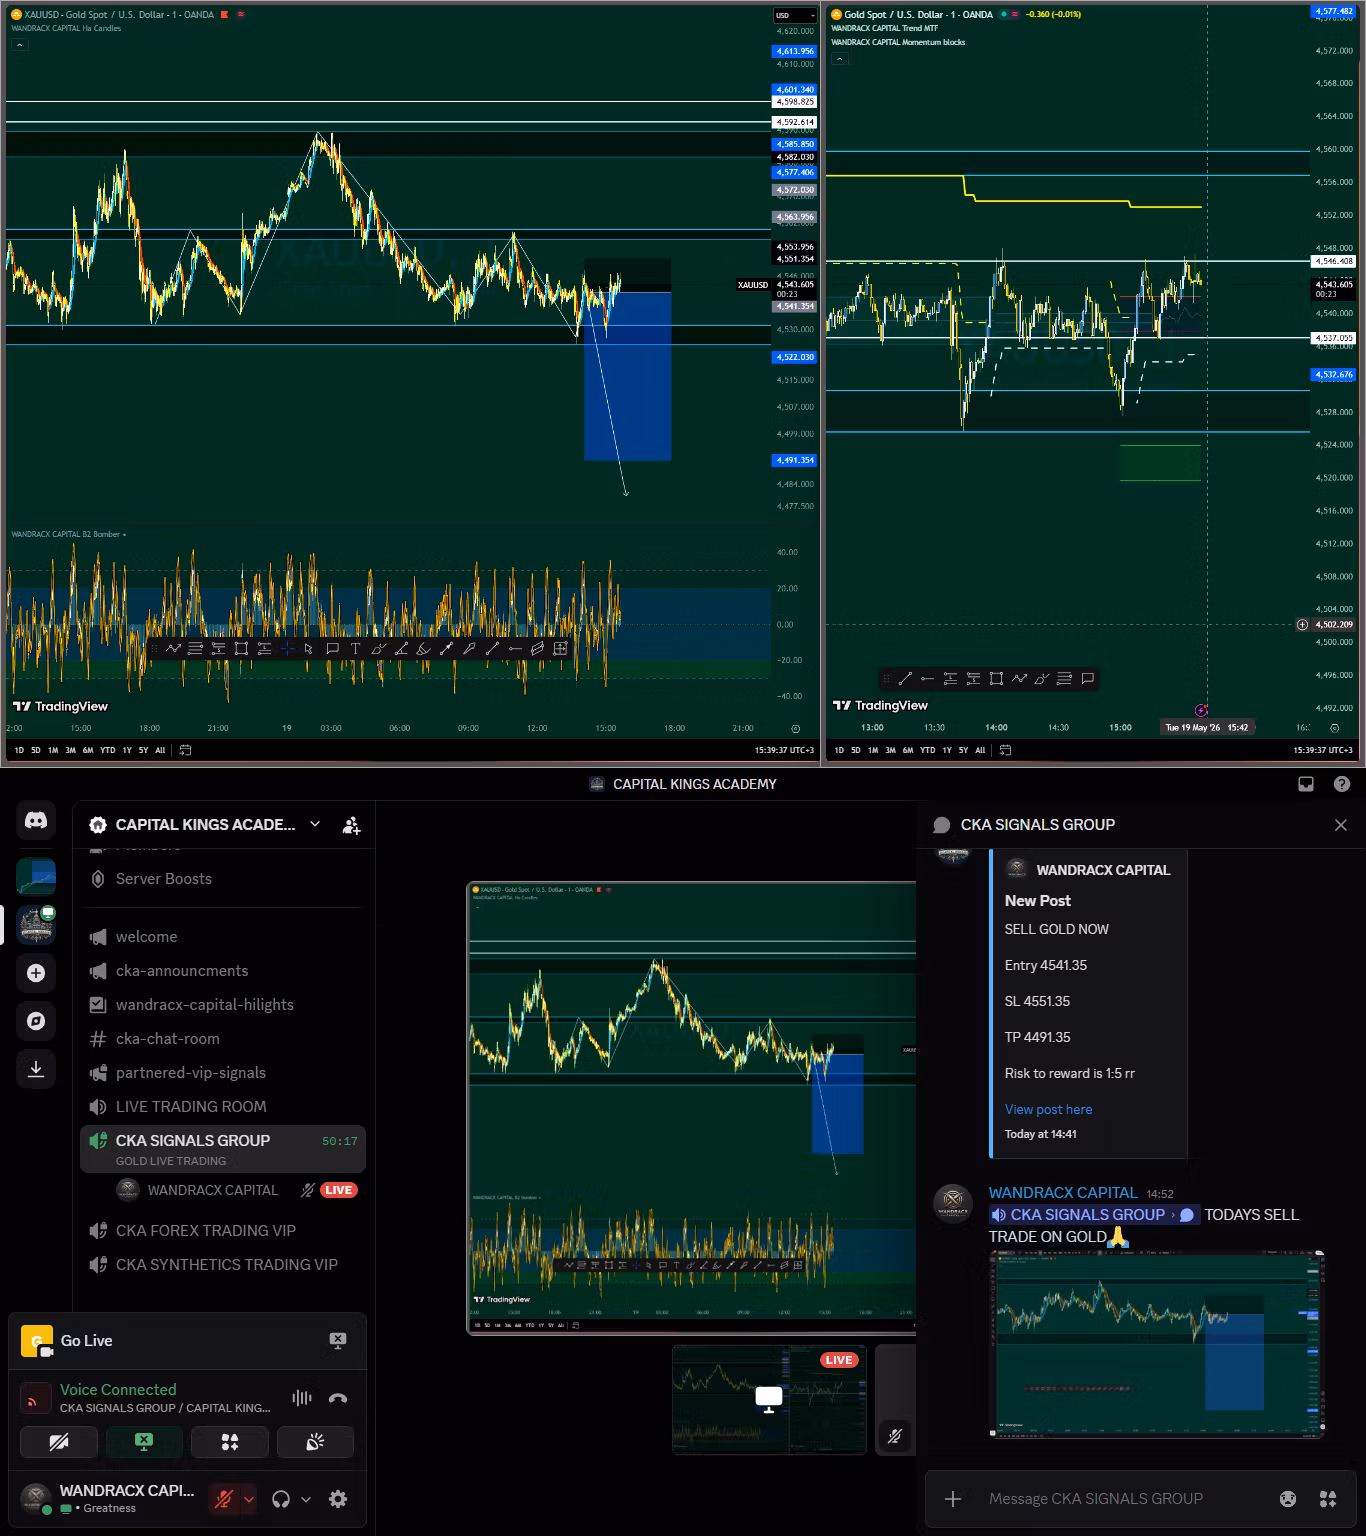Open apps icon in message bar

point(1328,1499)
